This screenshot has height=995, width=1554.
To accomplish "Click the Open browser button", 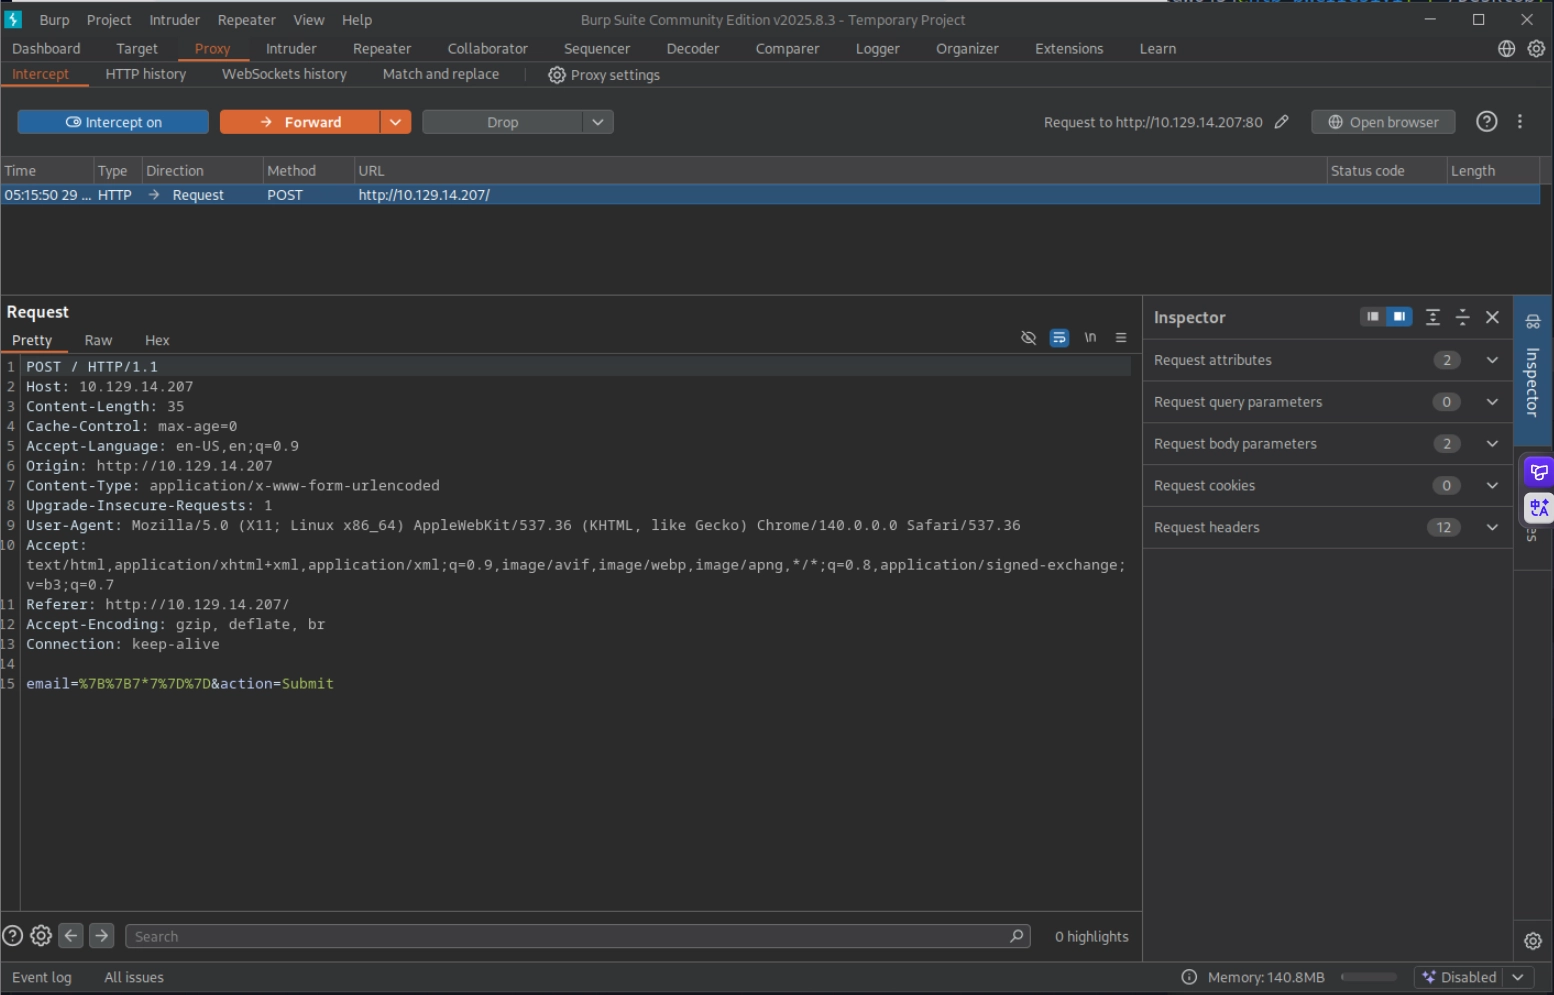I will 1383,122.
